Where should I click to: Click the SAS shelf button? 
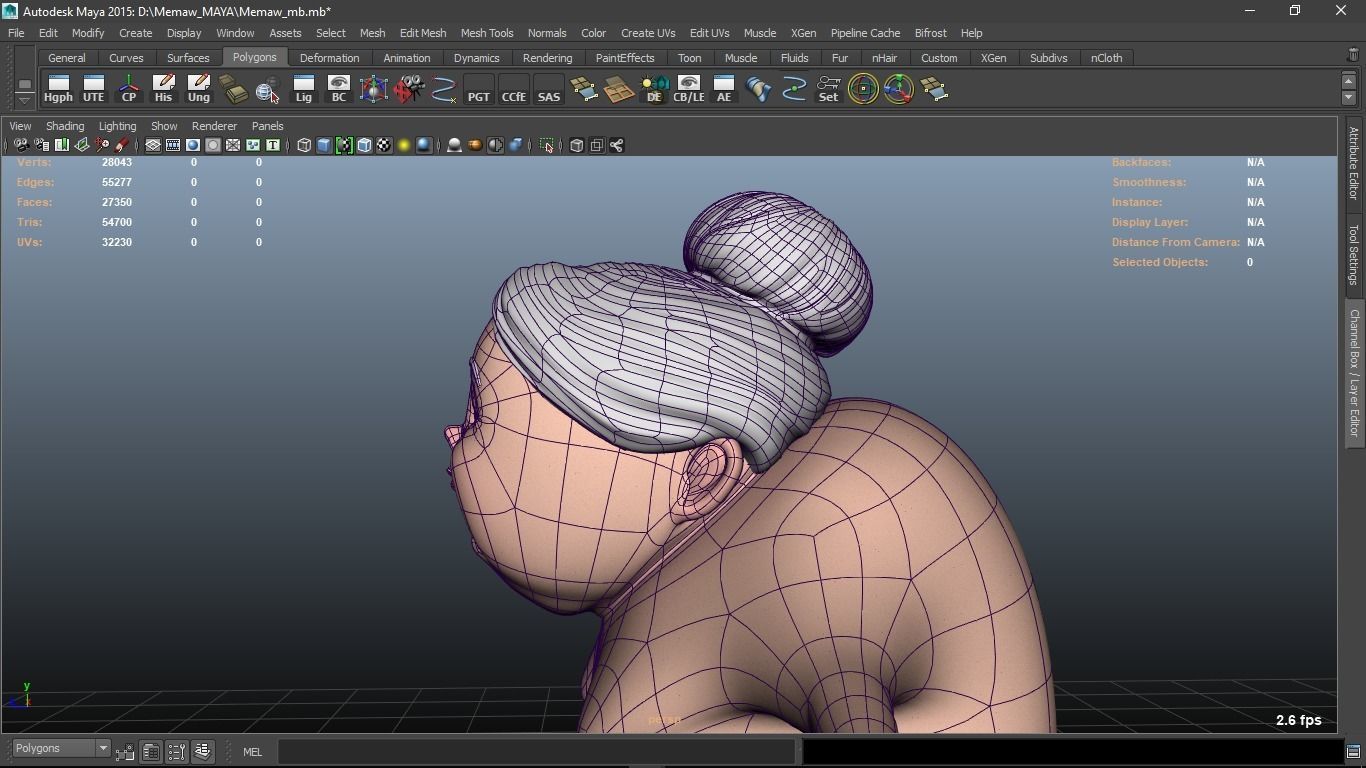tap(548, 89)
